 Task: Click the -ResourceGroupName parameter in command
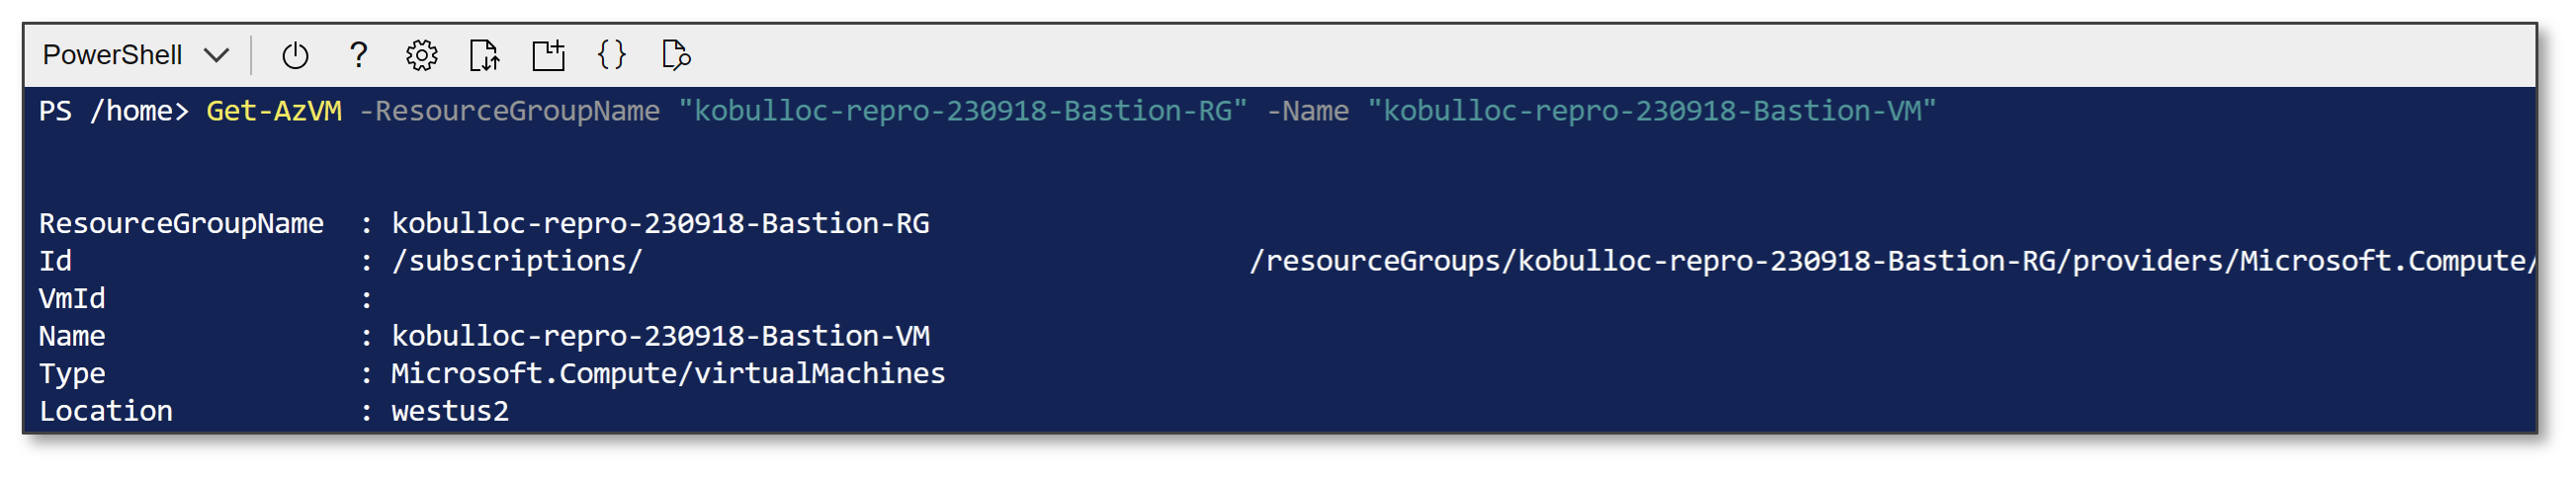click(x=510, y=111)
